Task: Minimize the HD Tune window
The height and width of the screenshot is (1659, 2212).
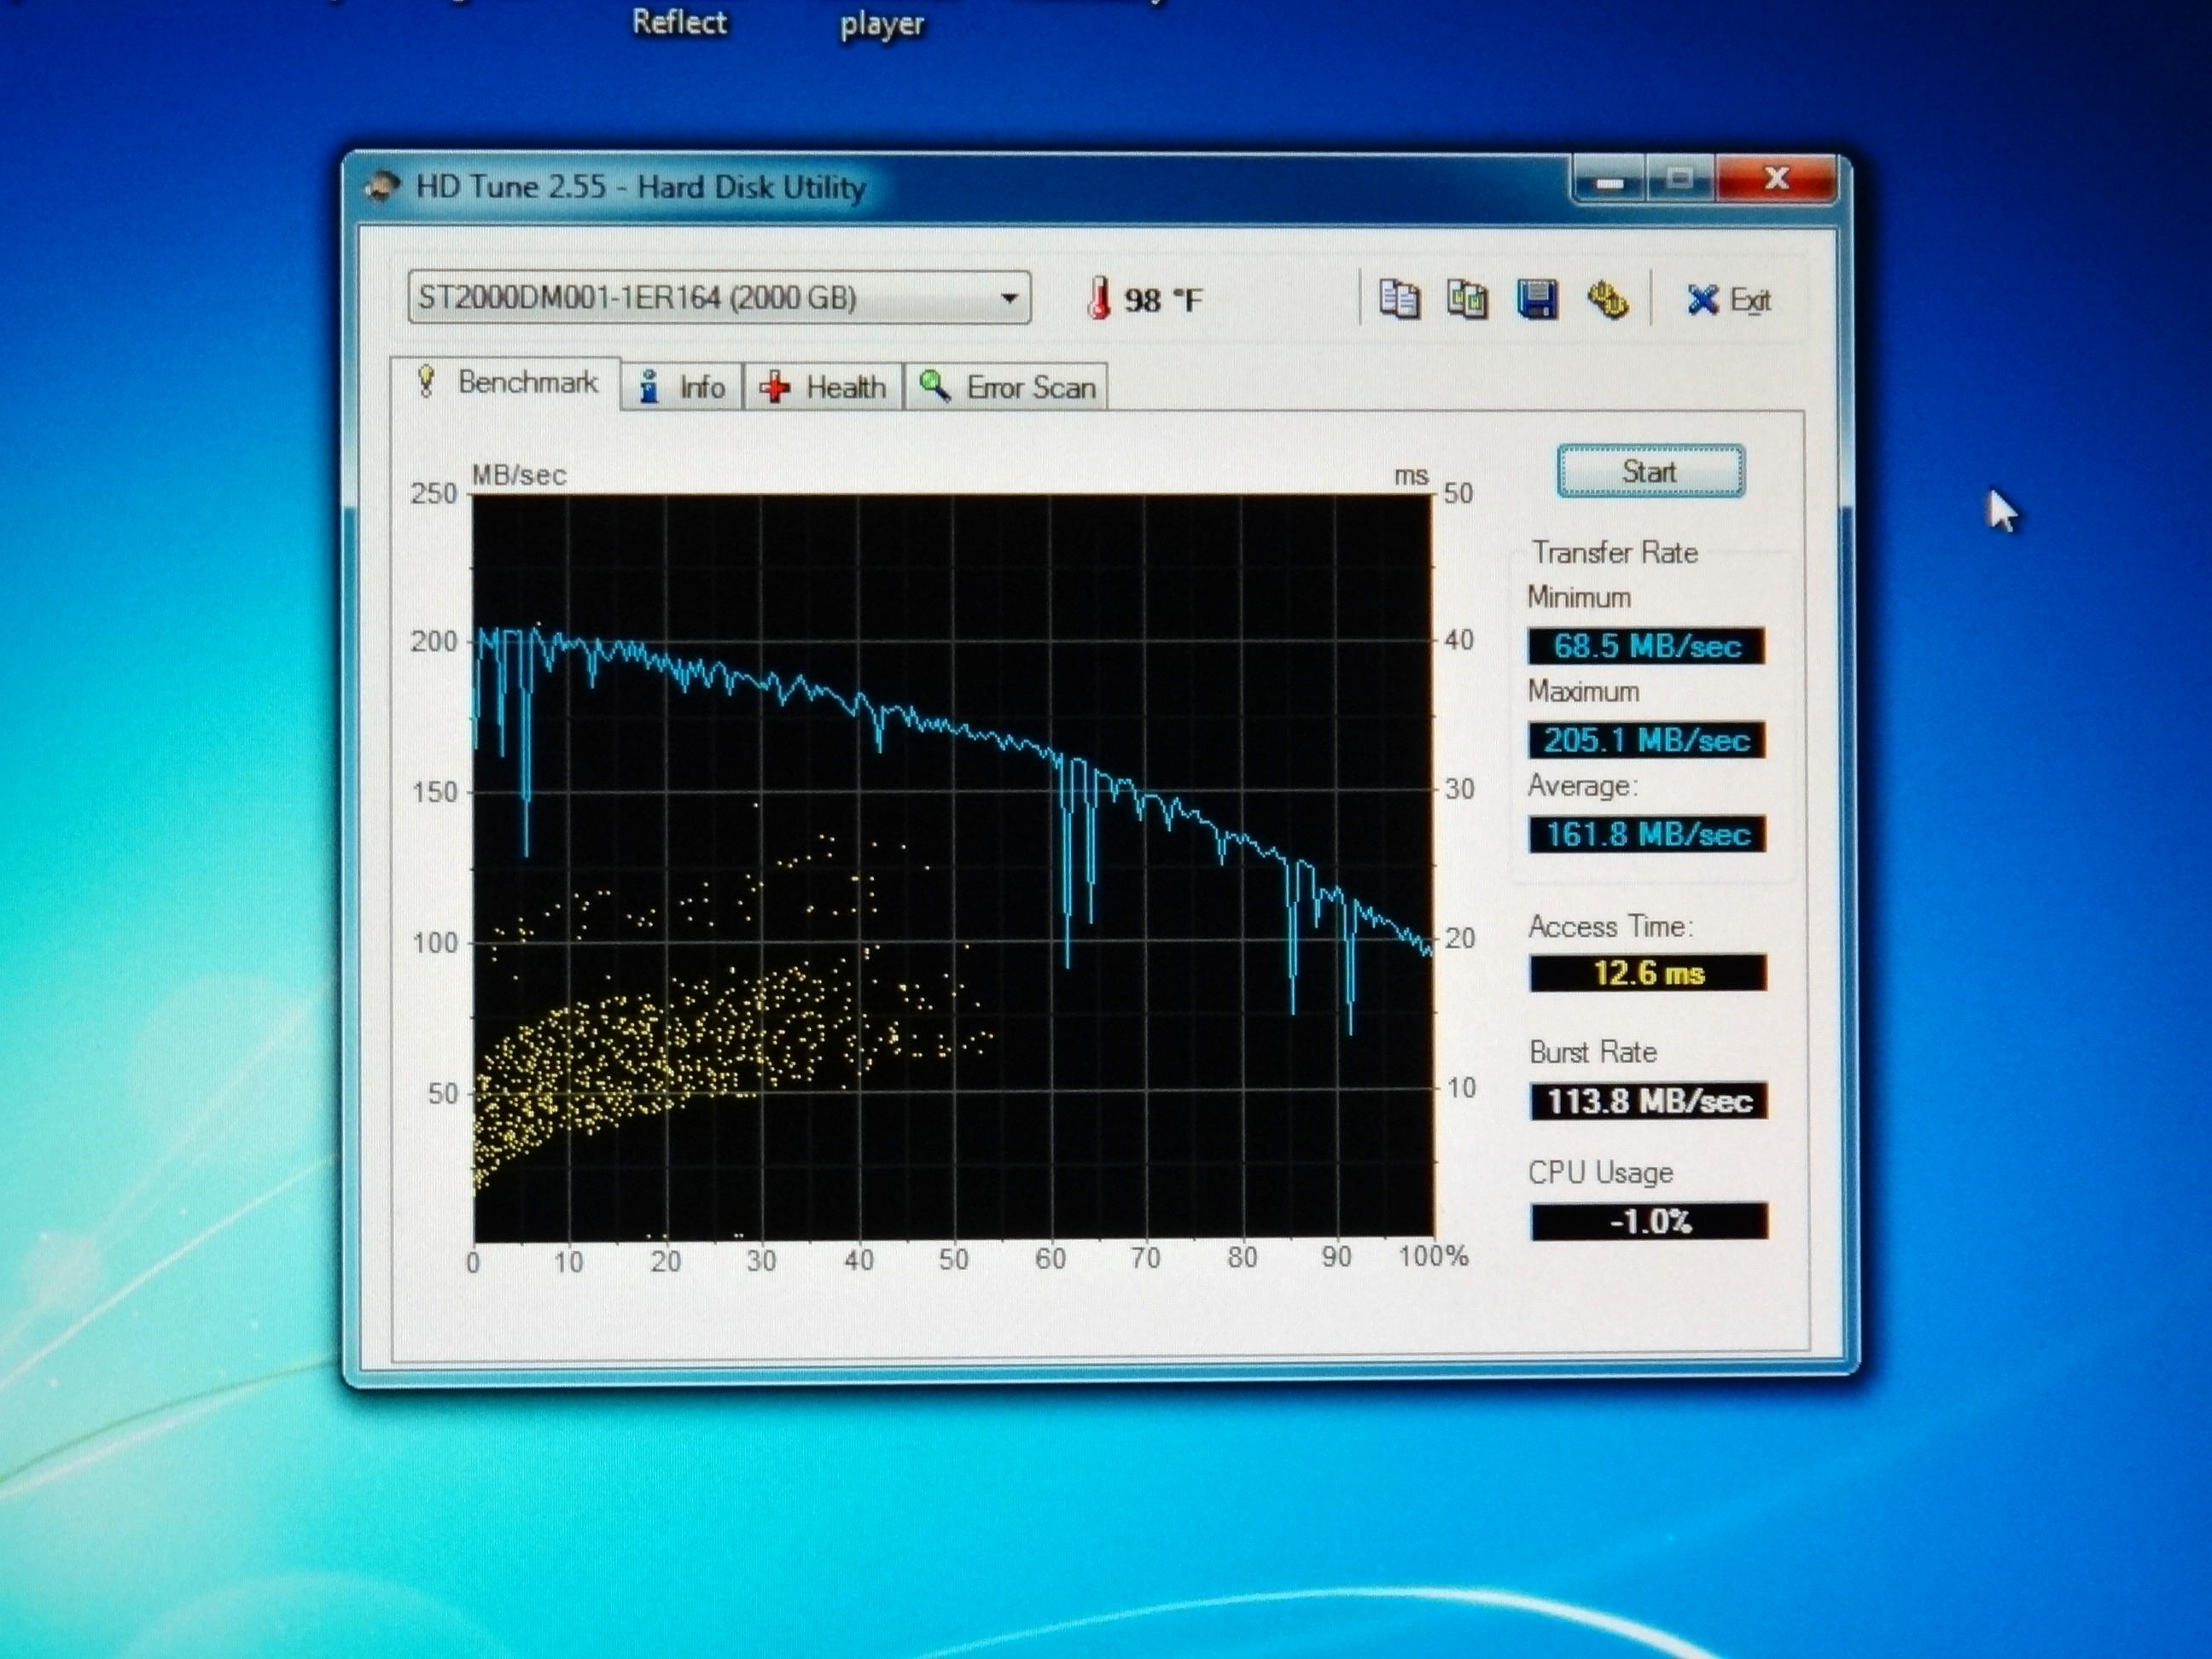Action: (1609, 182)
